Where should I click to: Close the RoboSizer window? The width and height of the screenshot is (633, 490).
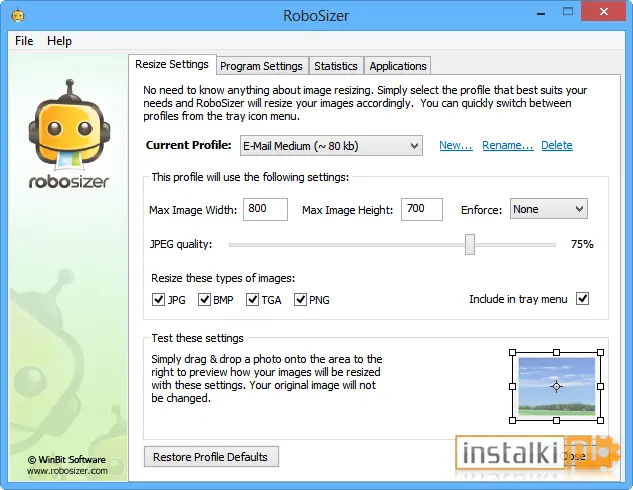[604, 12]
